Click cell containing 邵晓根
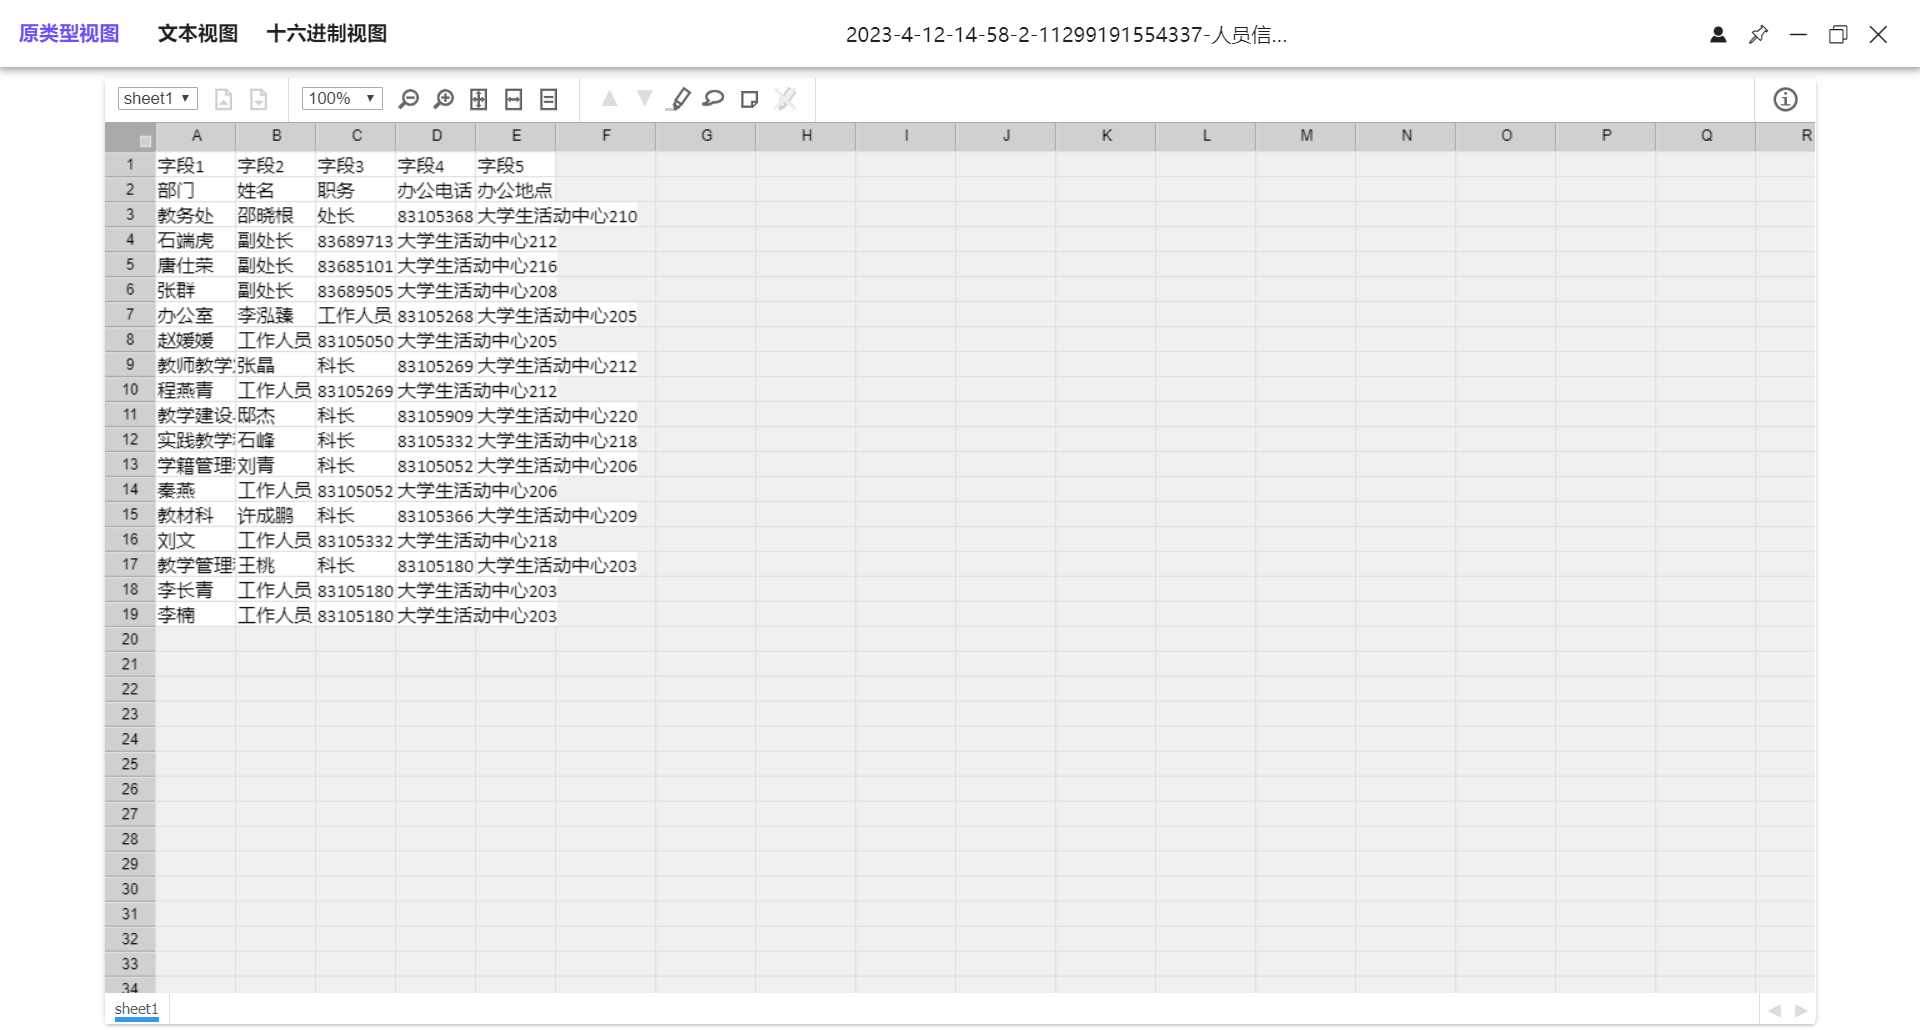The width and height of the screenshot is (1920, 1030). (x=276, y=215)
